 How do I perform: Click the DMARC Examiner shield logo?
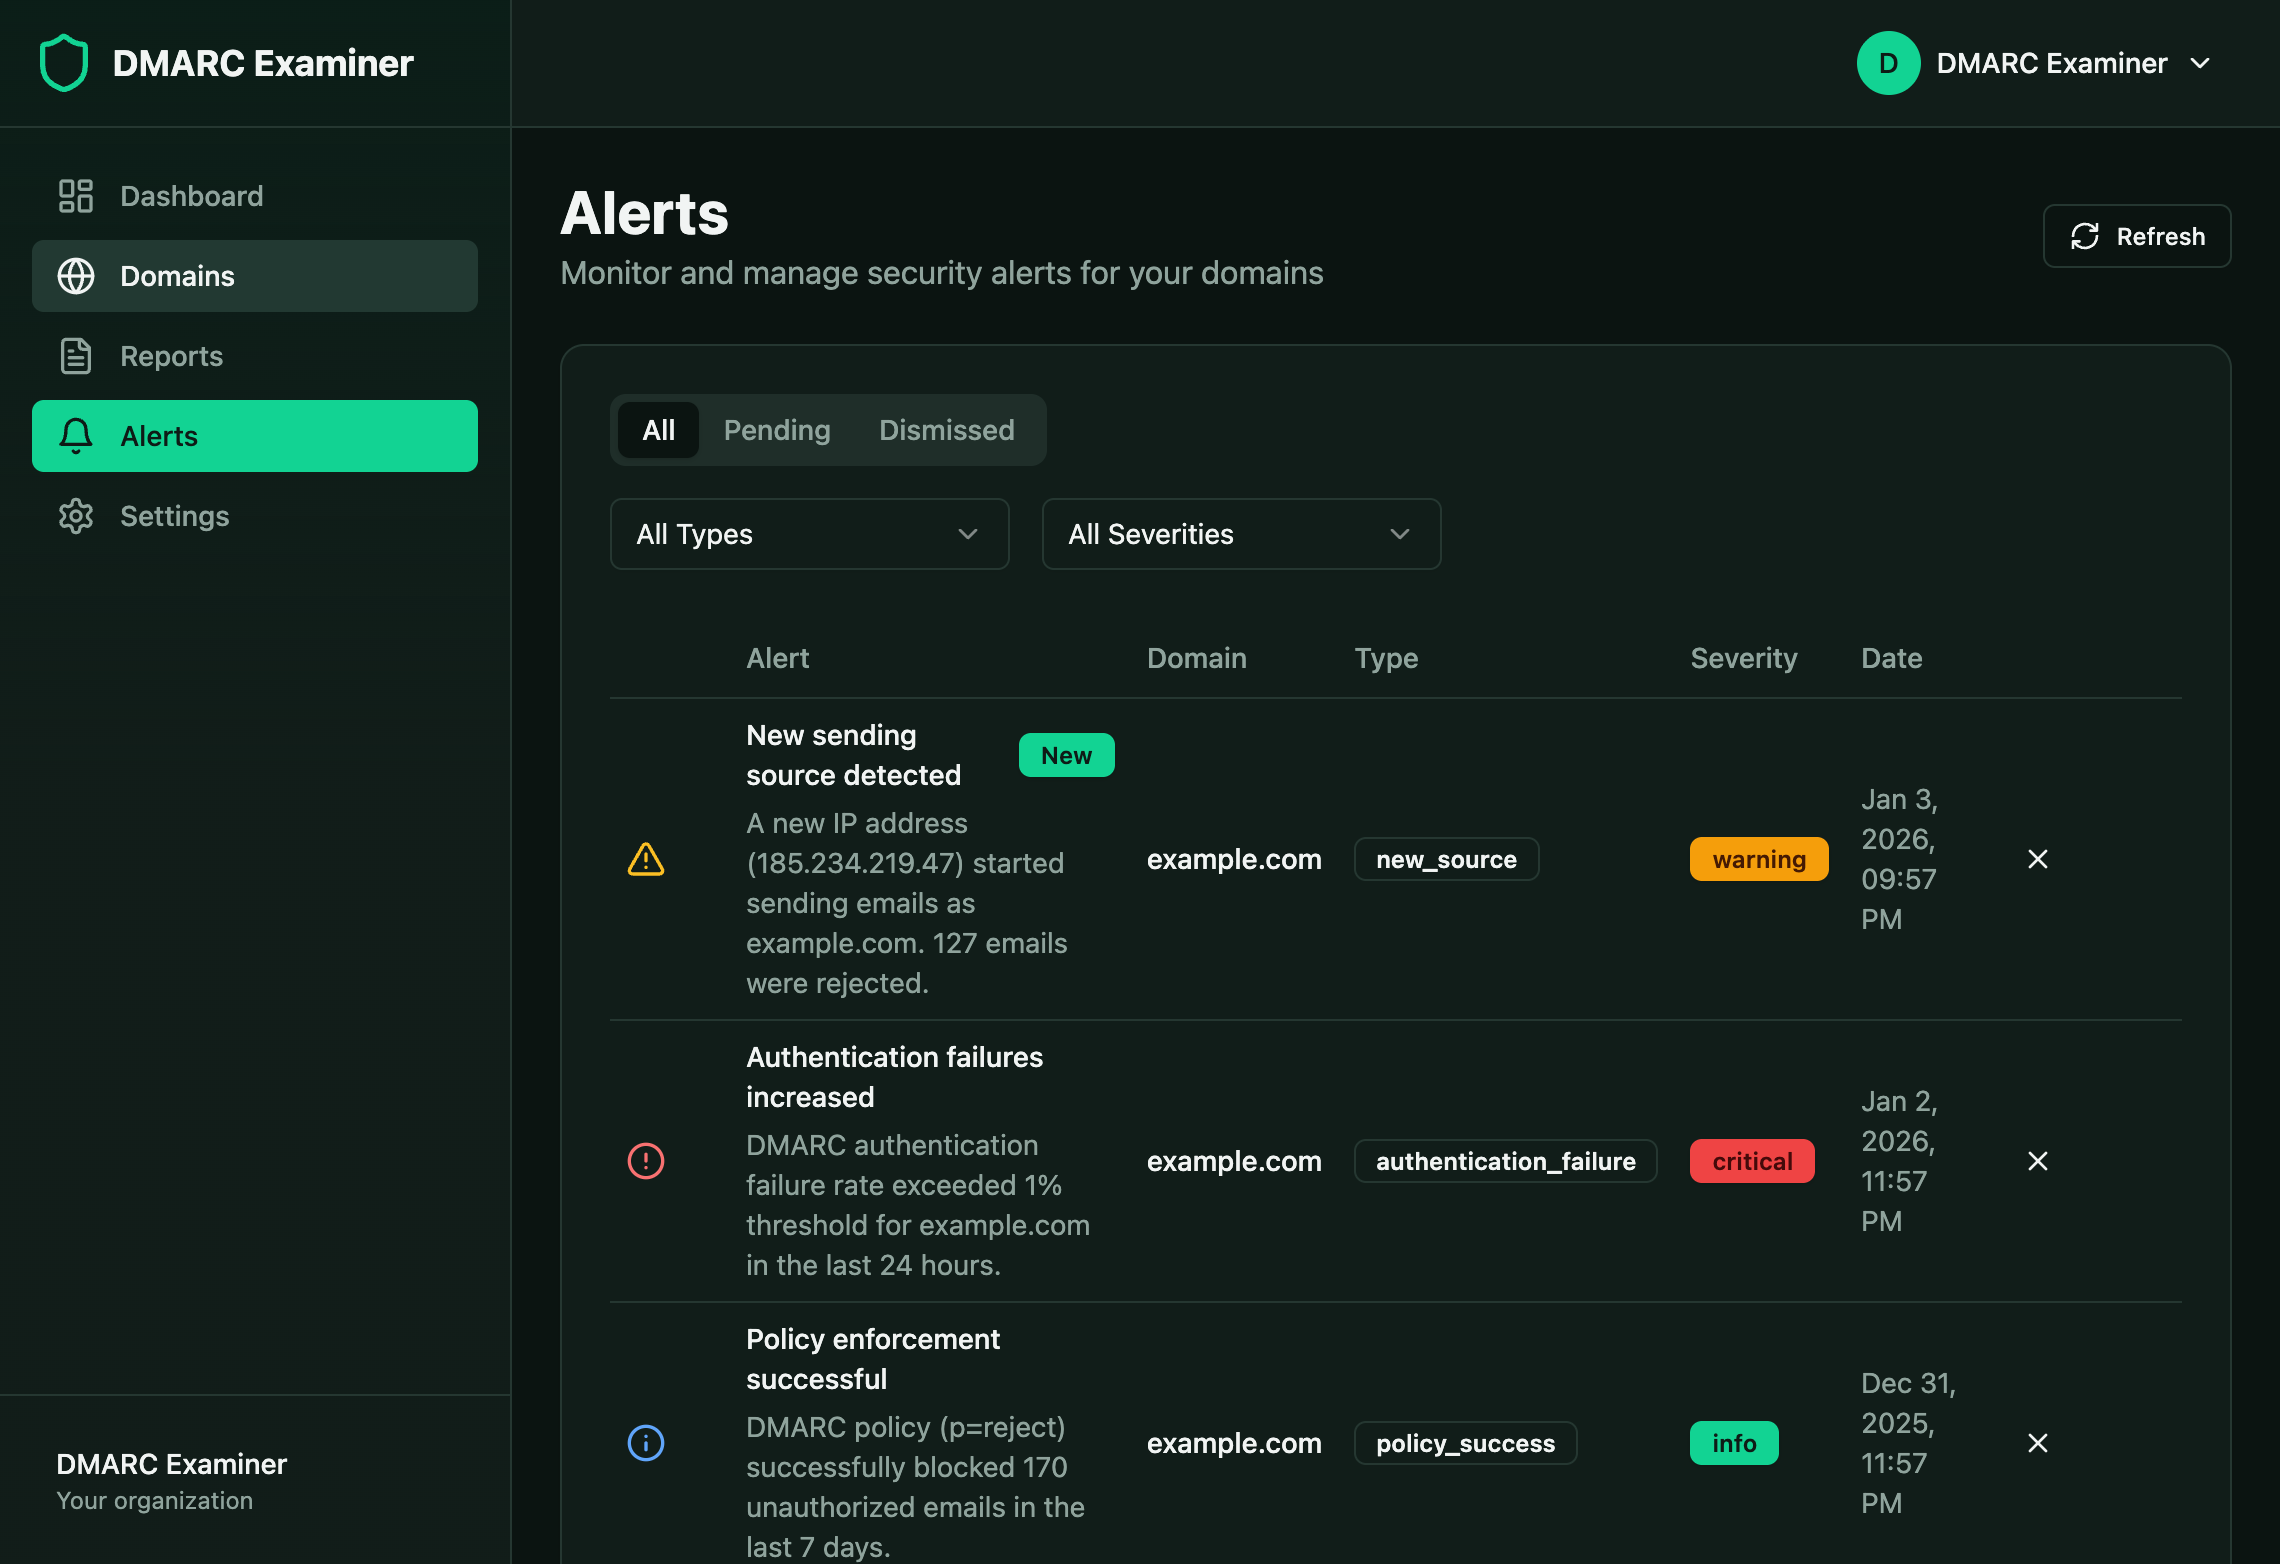click(62, 62)
